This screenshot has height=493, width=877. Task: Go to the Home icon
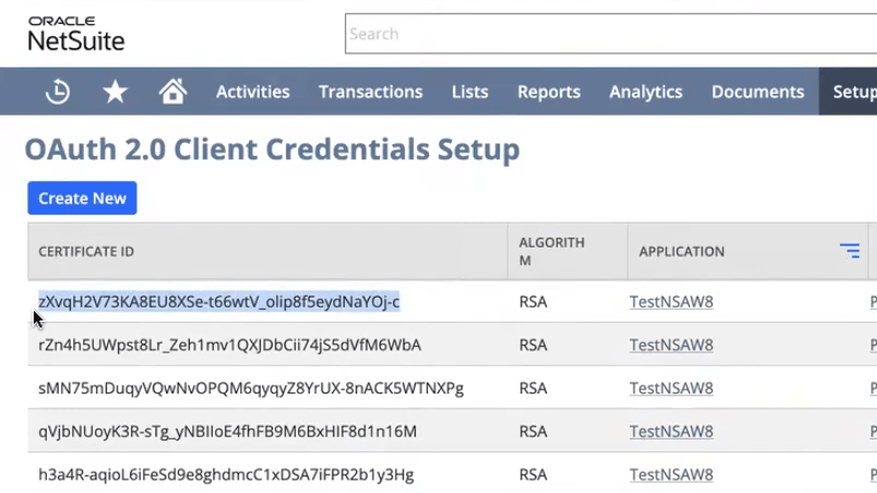click(173, 91)
